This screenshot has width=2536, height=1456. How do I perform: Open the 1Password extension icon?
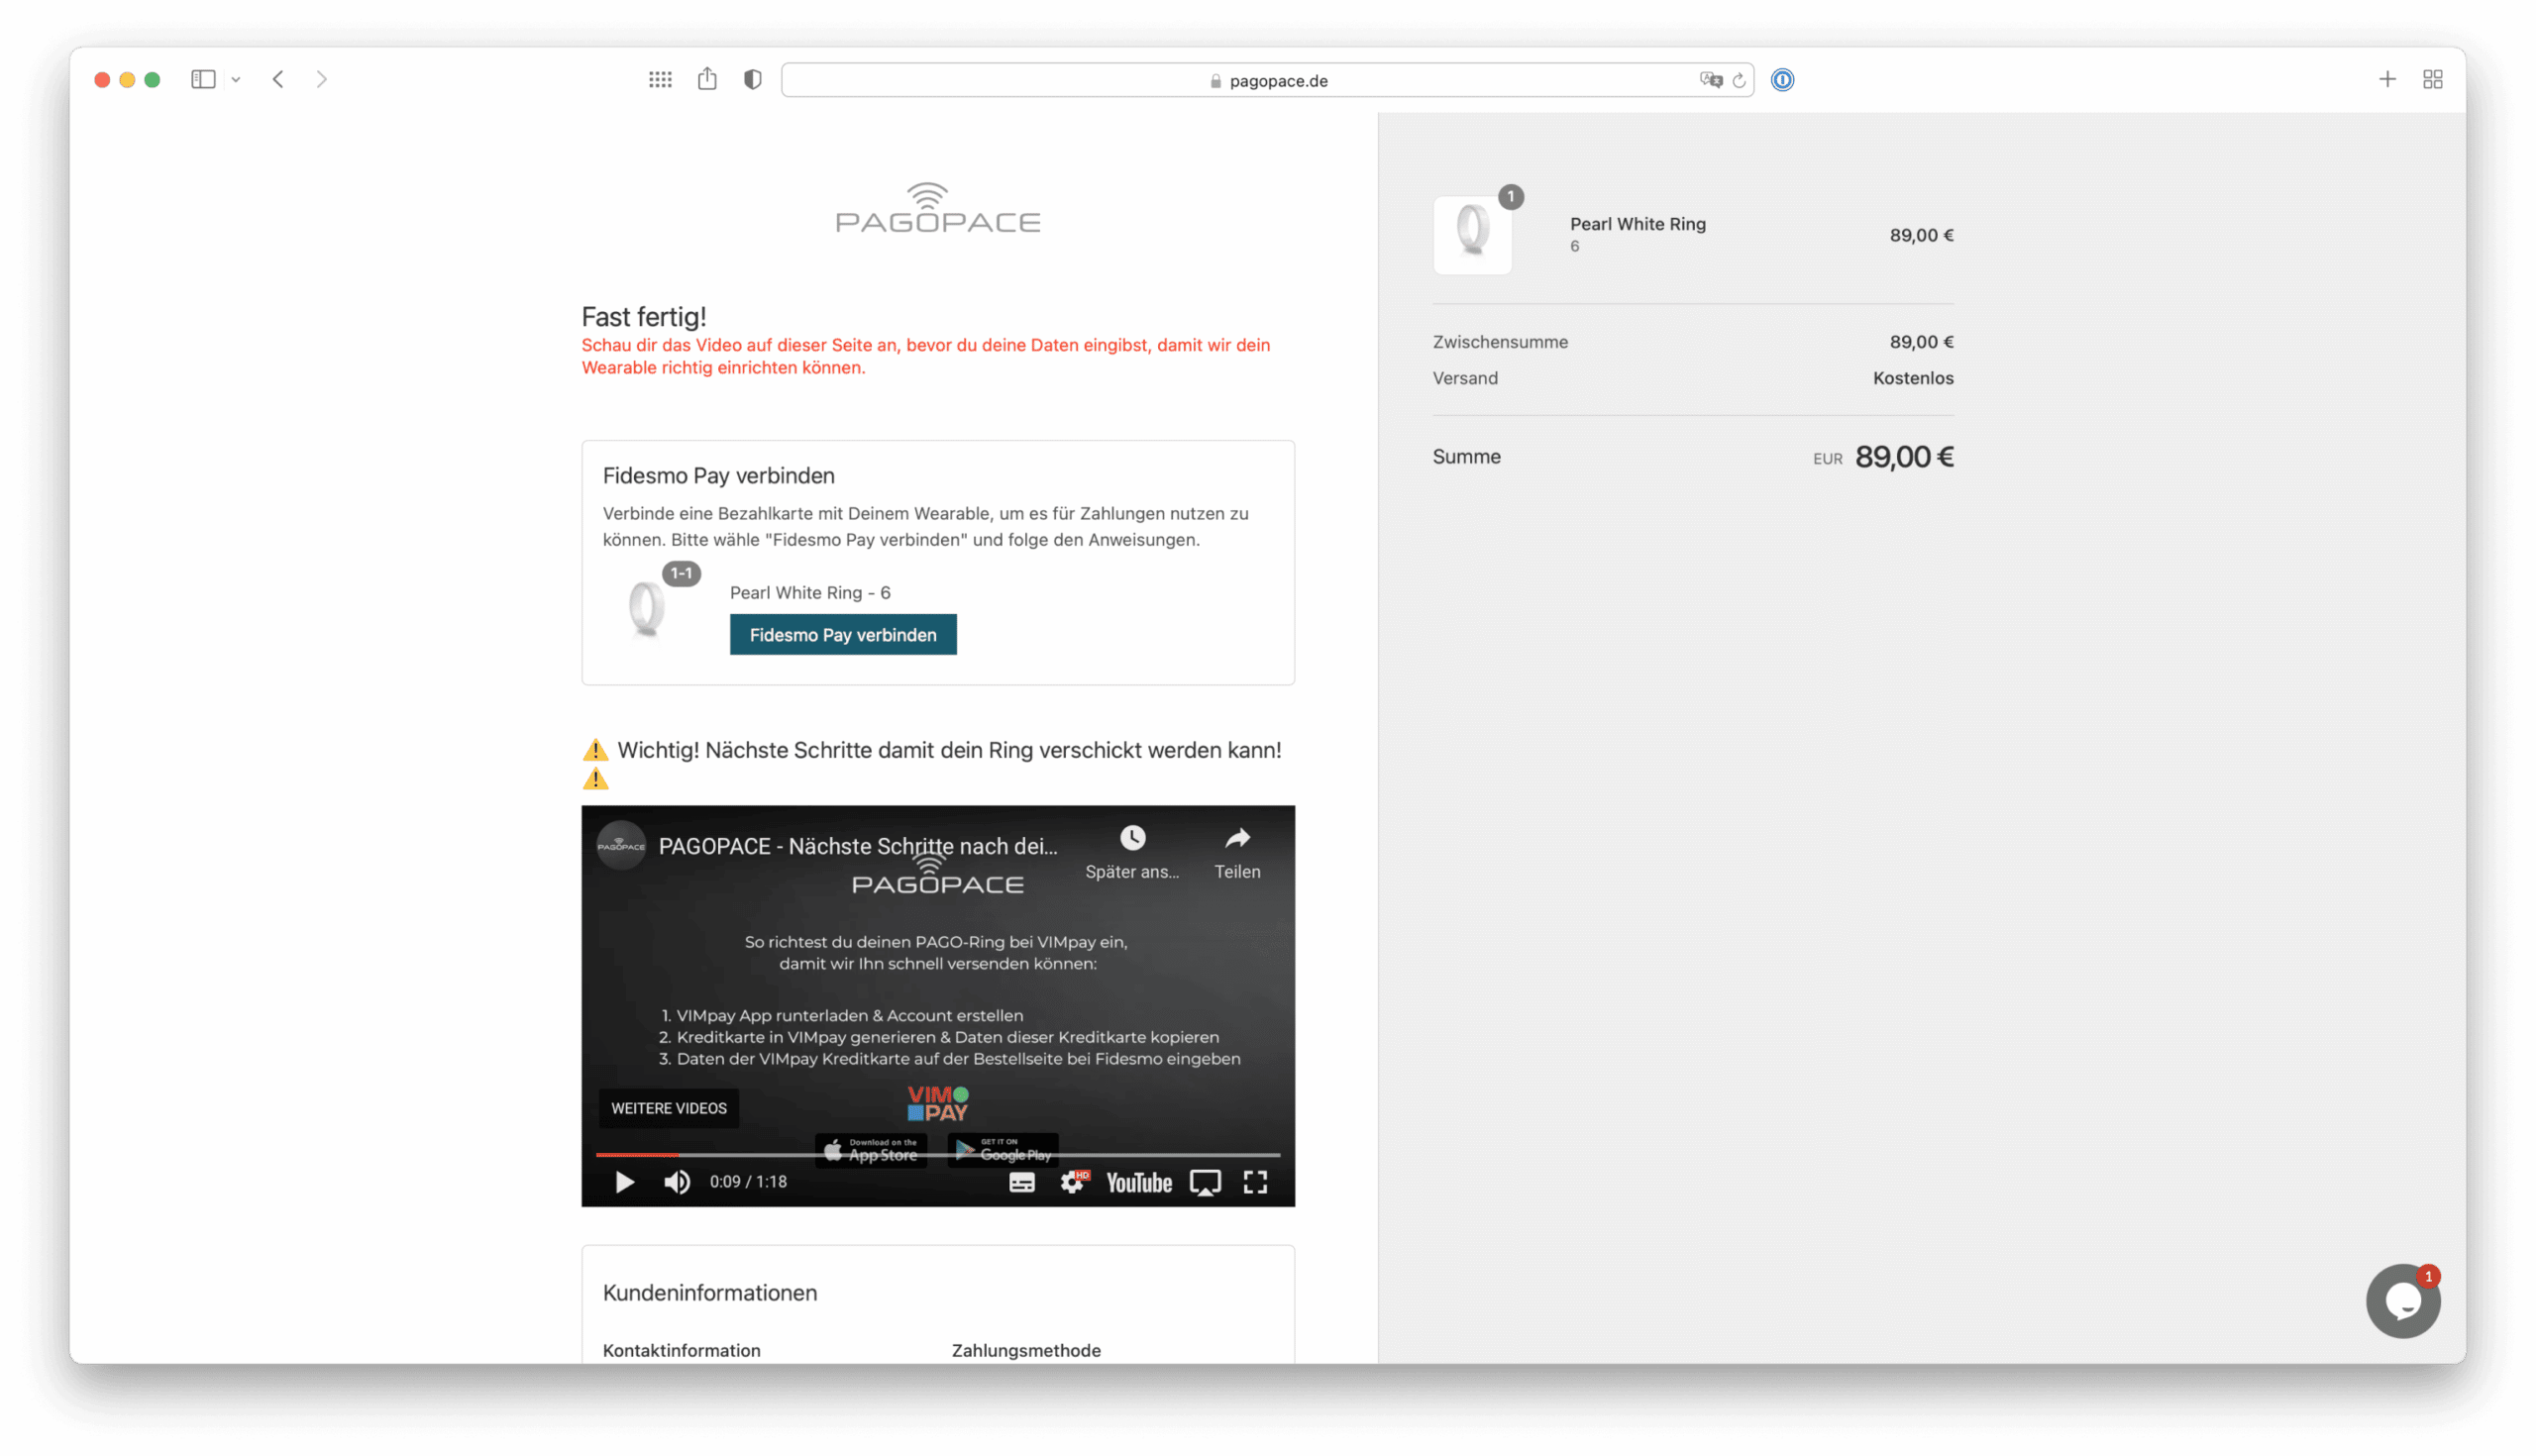pos(1782,80)
